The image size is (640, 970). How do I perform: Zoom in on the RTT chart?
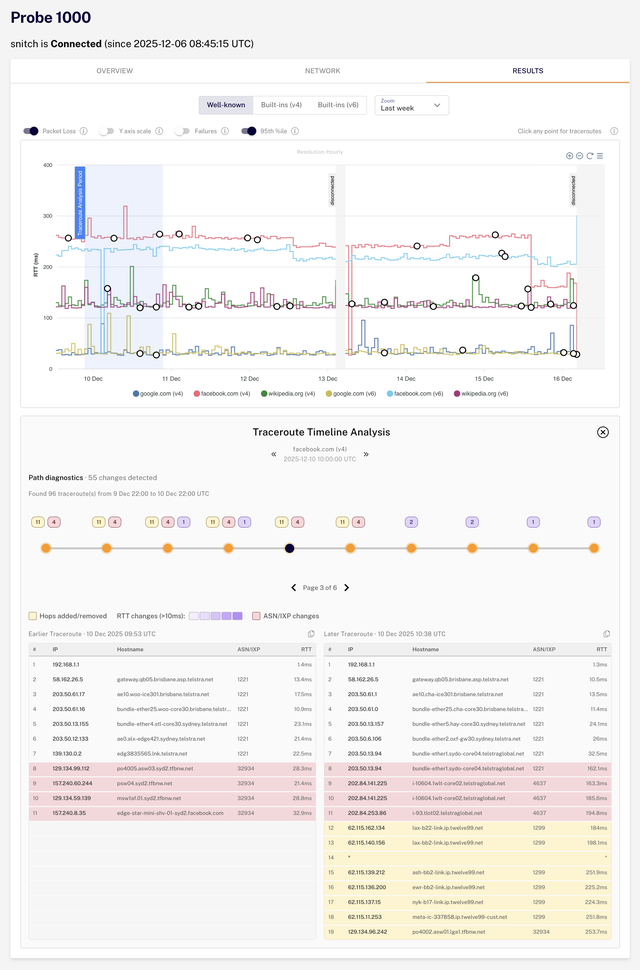click(x=569, y=156)
